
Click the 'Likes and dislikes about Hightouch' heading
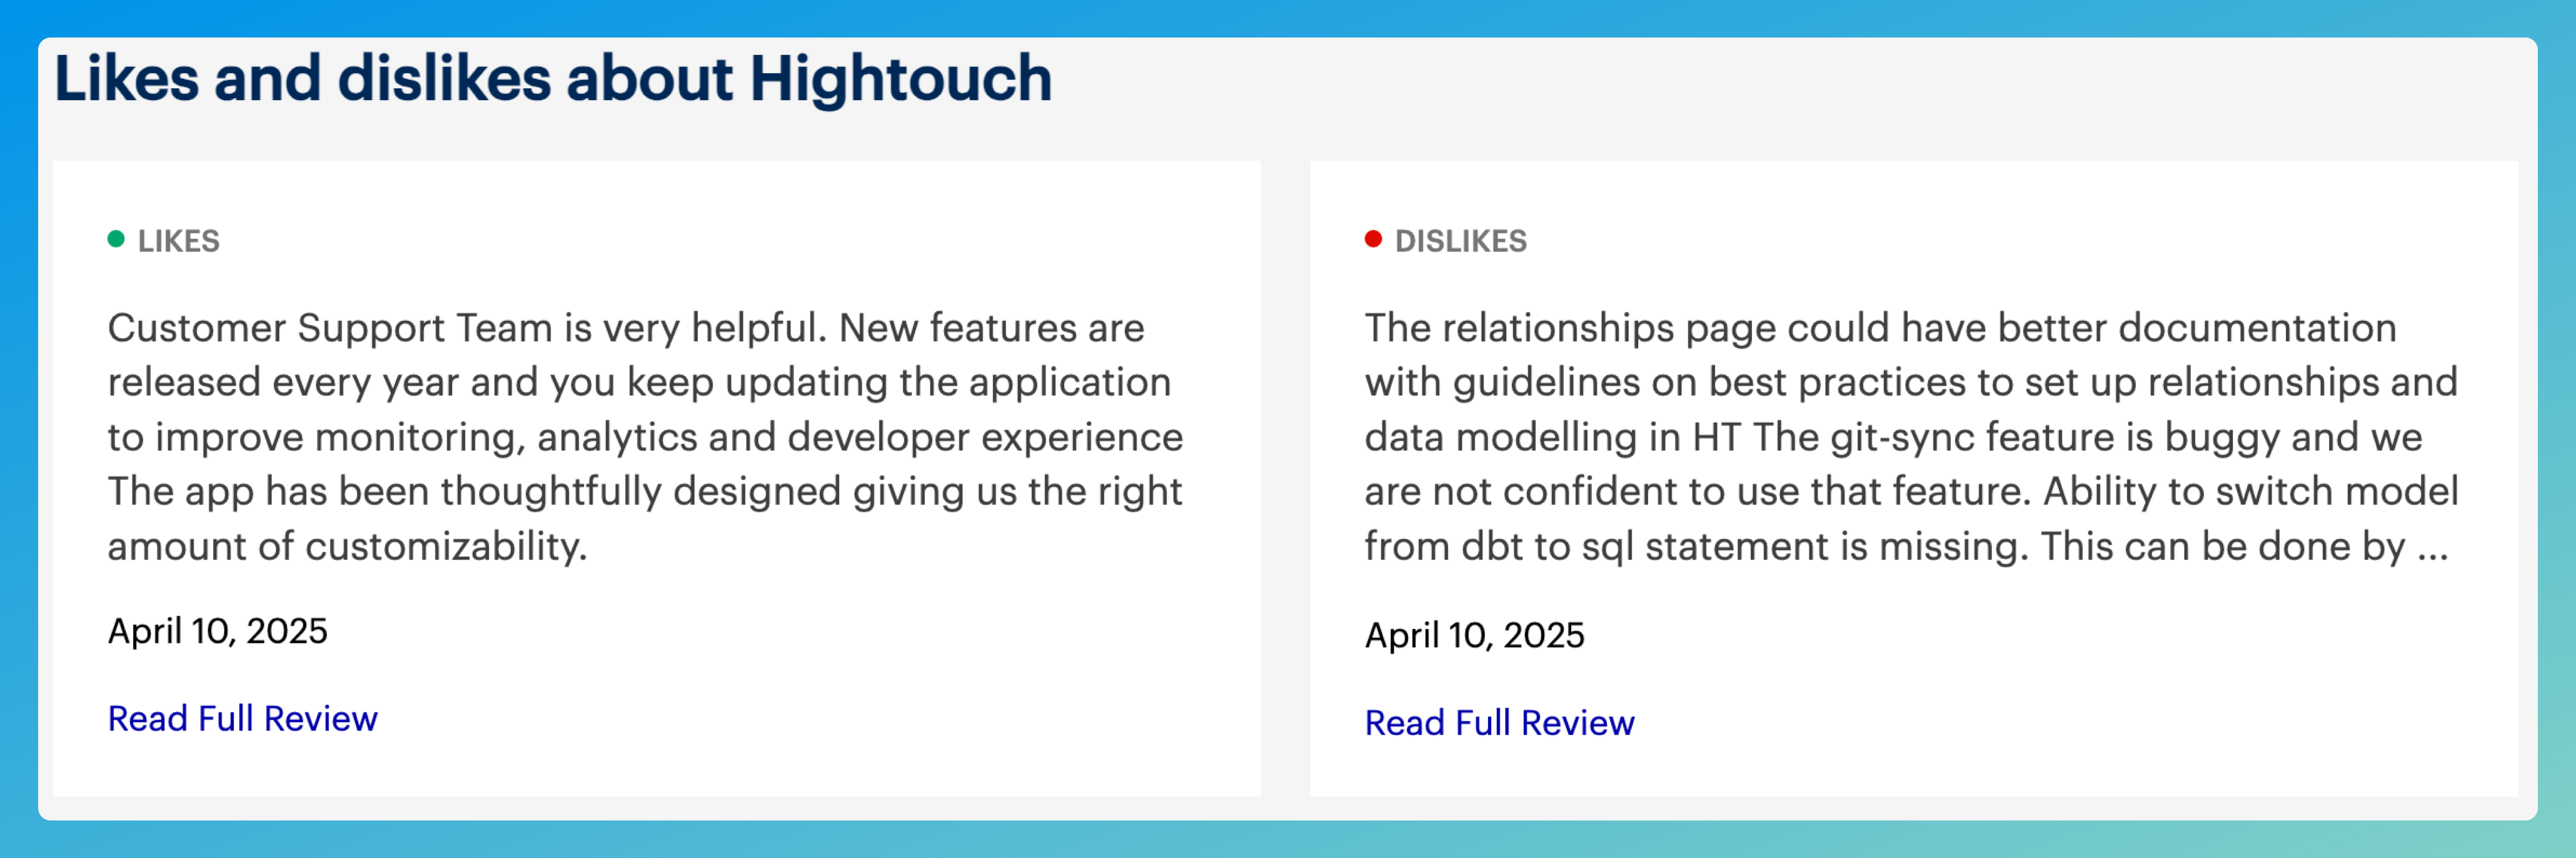[552, 79]
